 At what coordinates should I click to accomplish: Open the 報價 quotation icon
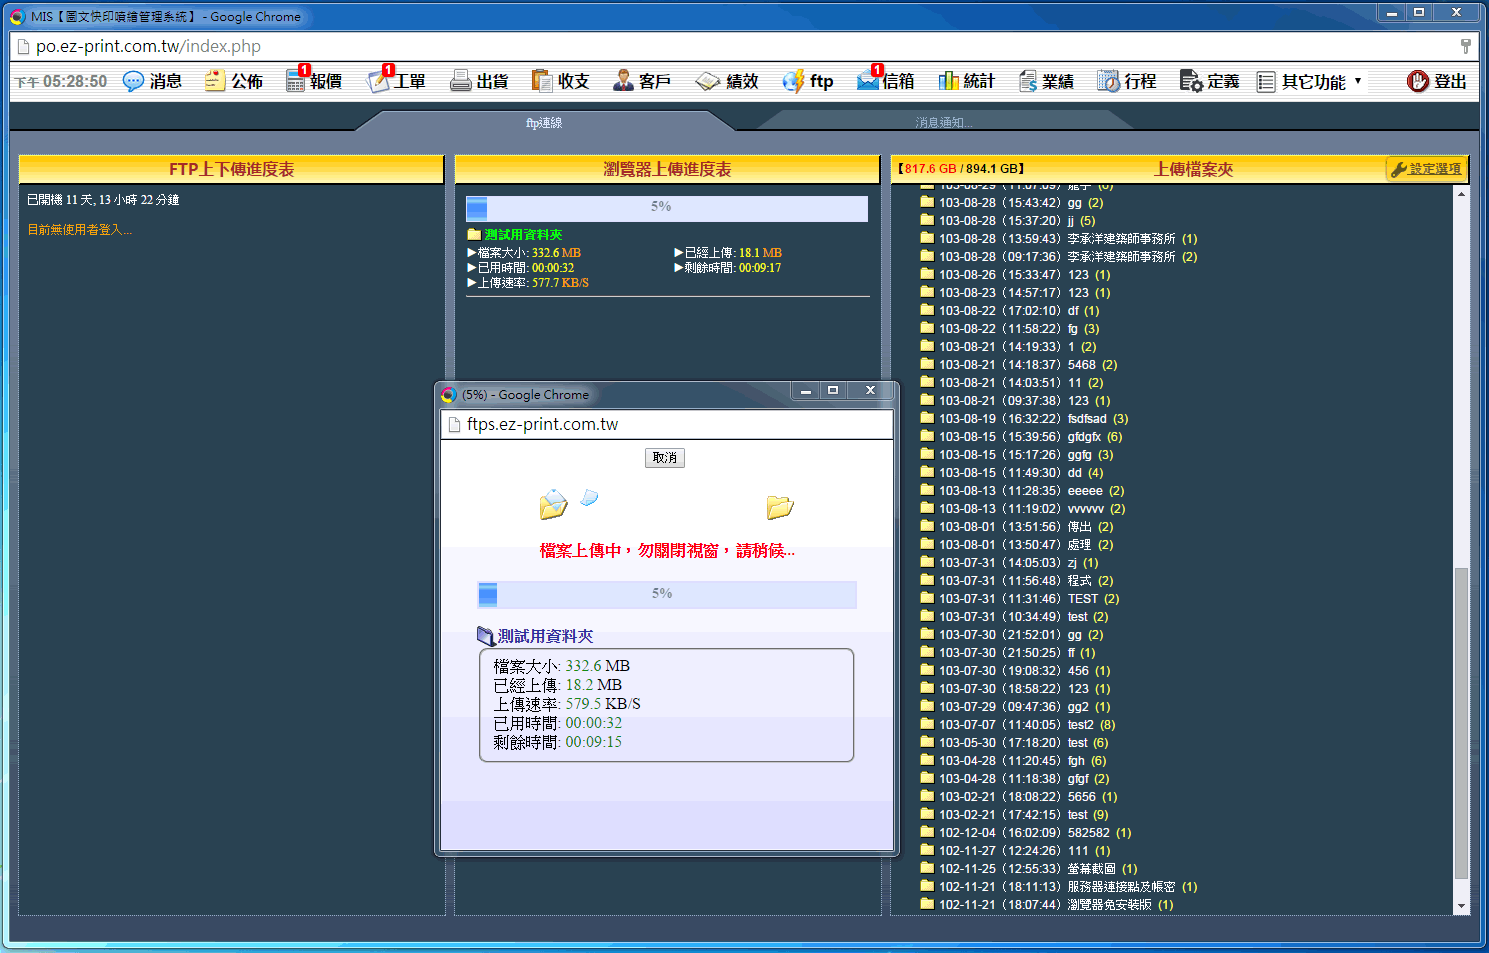[296, 82]
